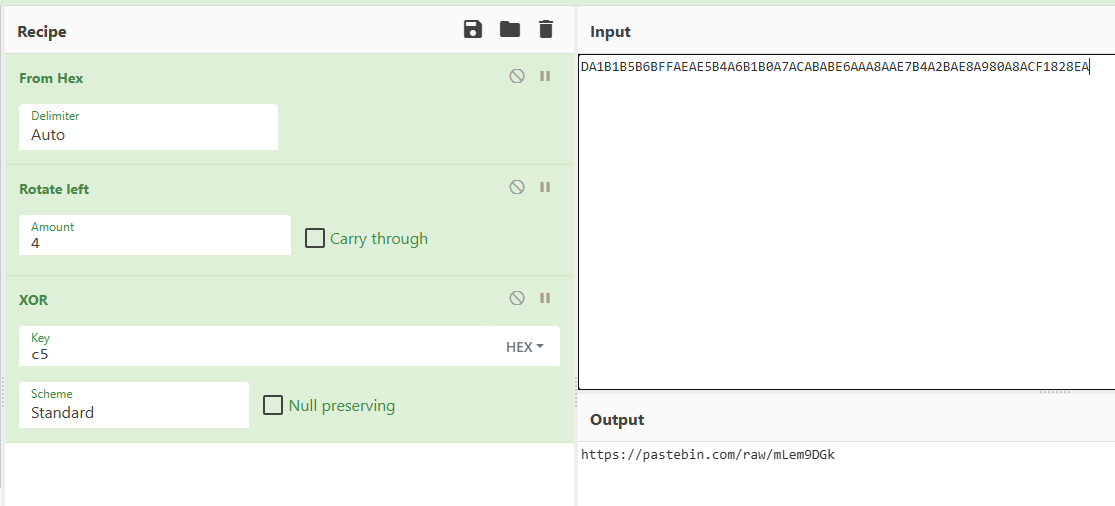The image size is (1115, 506).
Task: Clear the recipe with trash icon
Action: click(545, 30)
